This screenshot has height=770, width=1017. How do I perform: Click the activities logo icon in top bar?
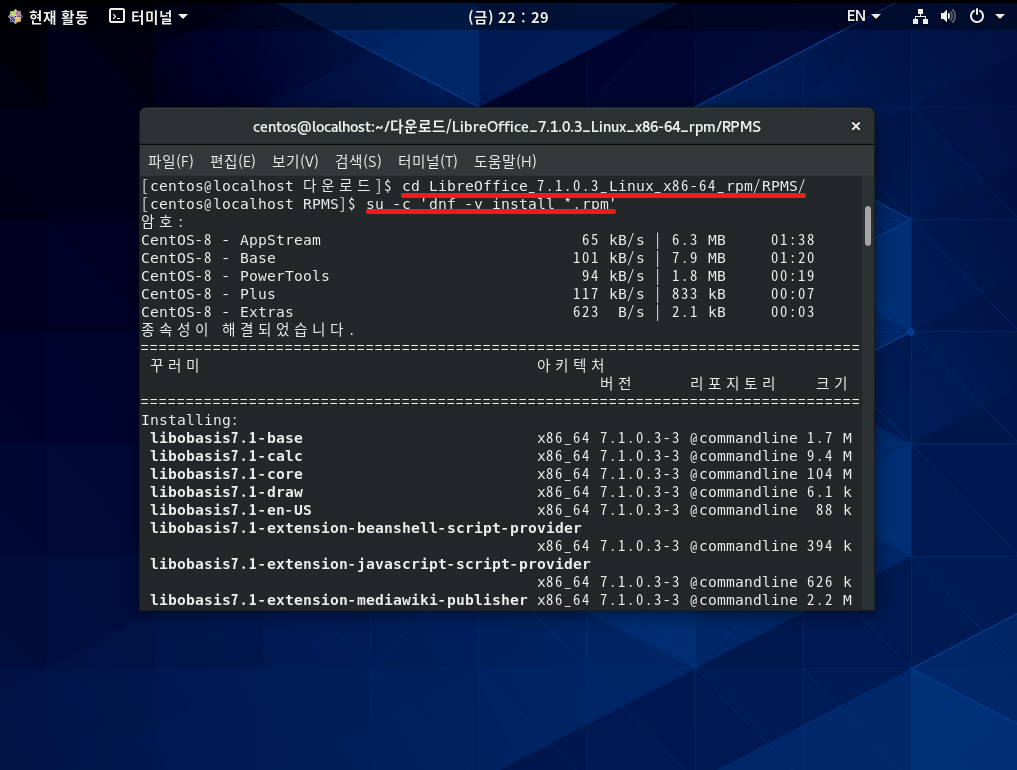click(15, 17)
